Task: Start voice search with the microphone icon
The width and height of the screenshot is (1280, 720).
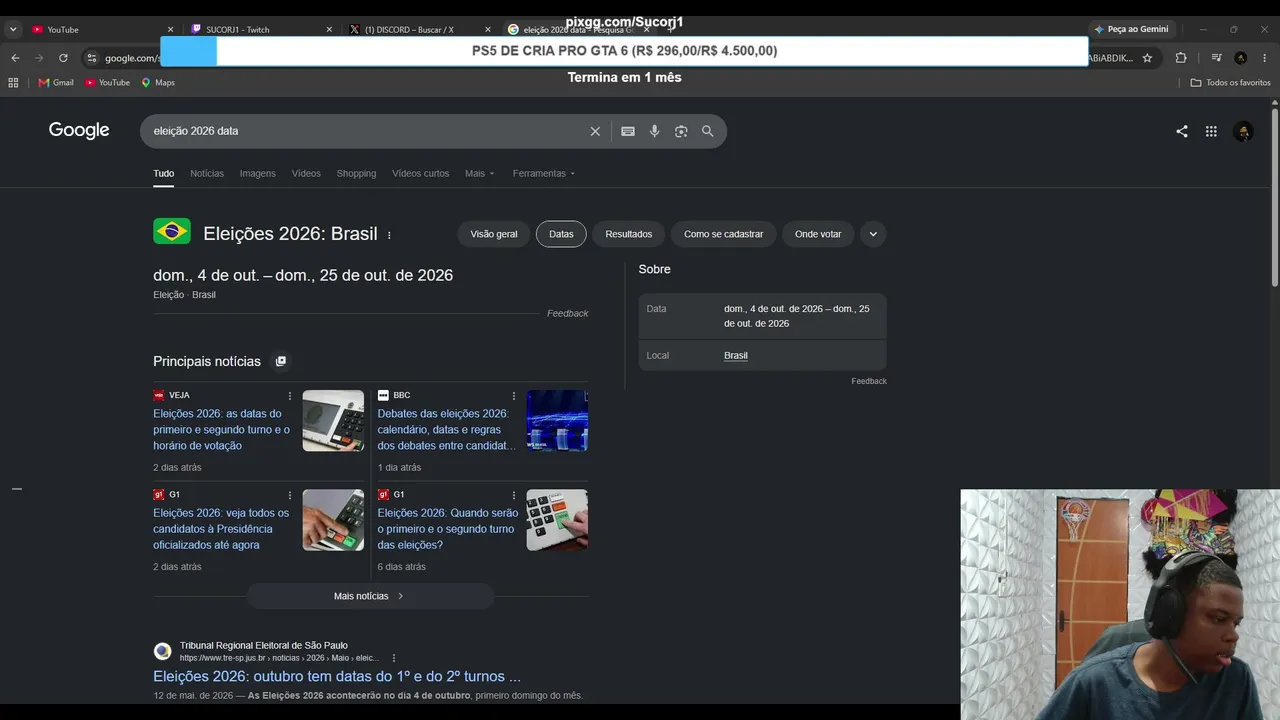Action: point(654,131)
